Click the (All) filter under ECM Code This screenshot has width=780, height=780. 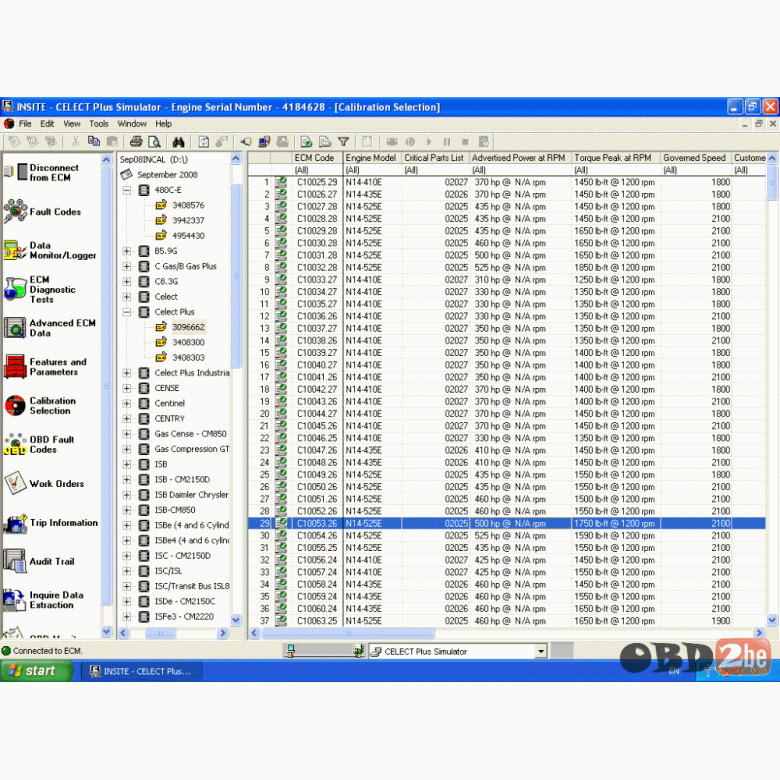click(317, 170)
